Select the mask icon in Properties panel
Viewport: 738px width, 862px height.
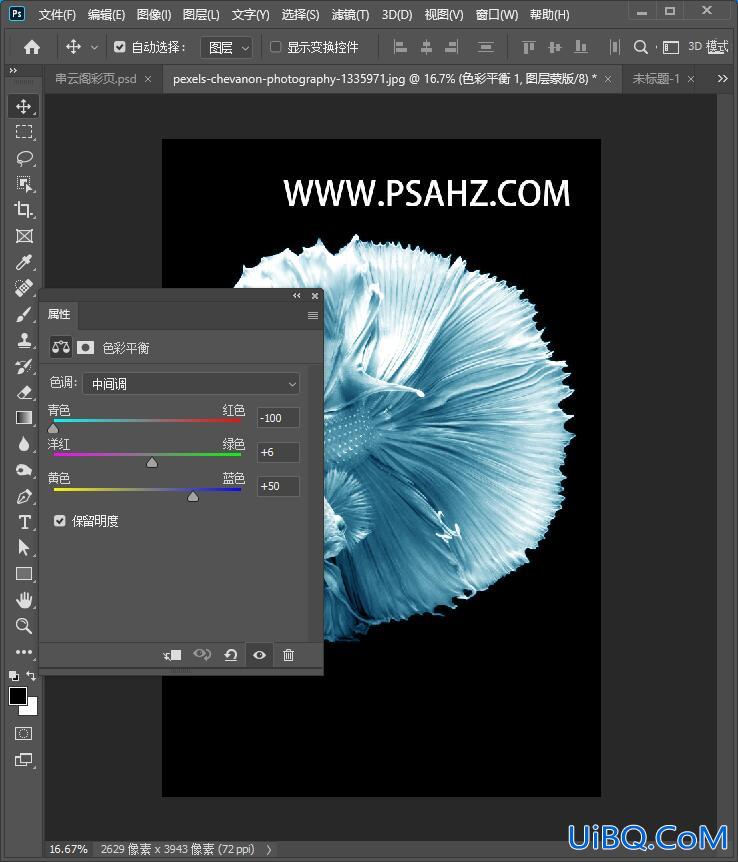(85, 347)
